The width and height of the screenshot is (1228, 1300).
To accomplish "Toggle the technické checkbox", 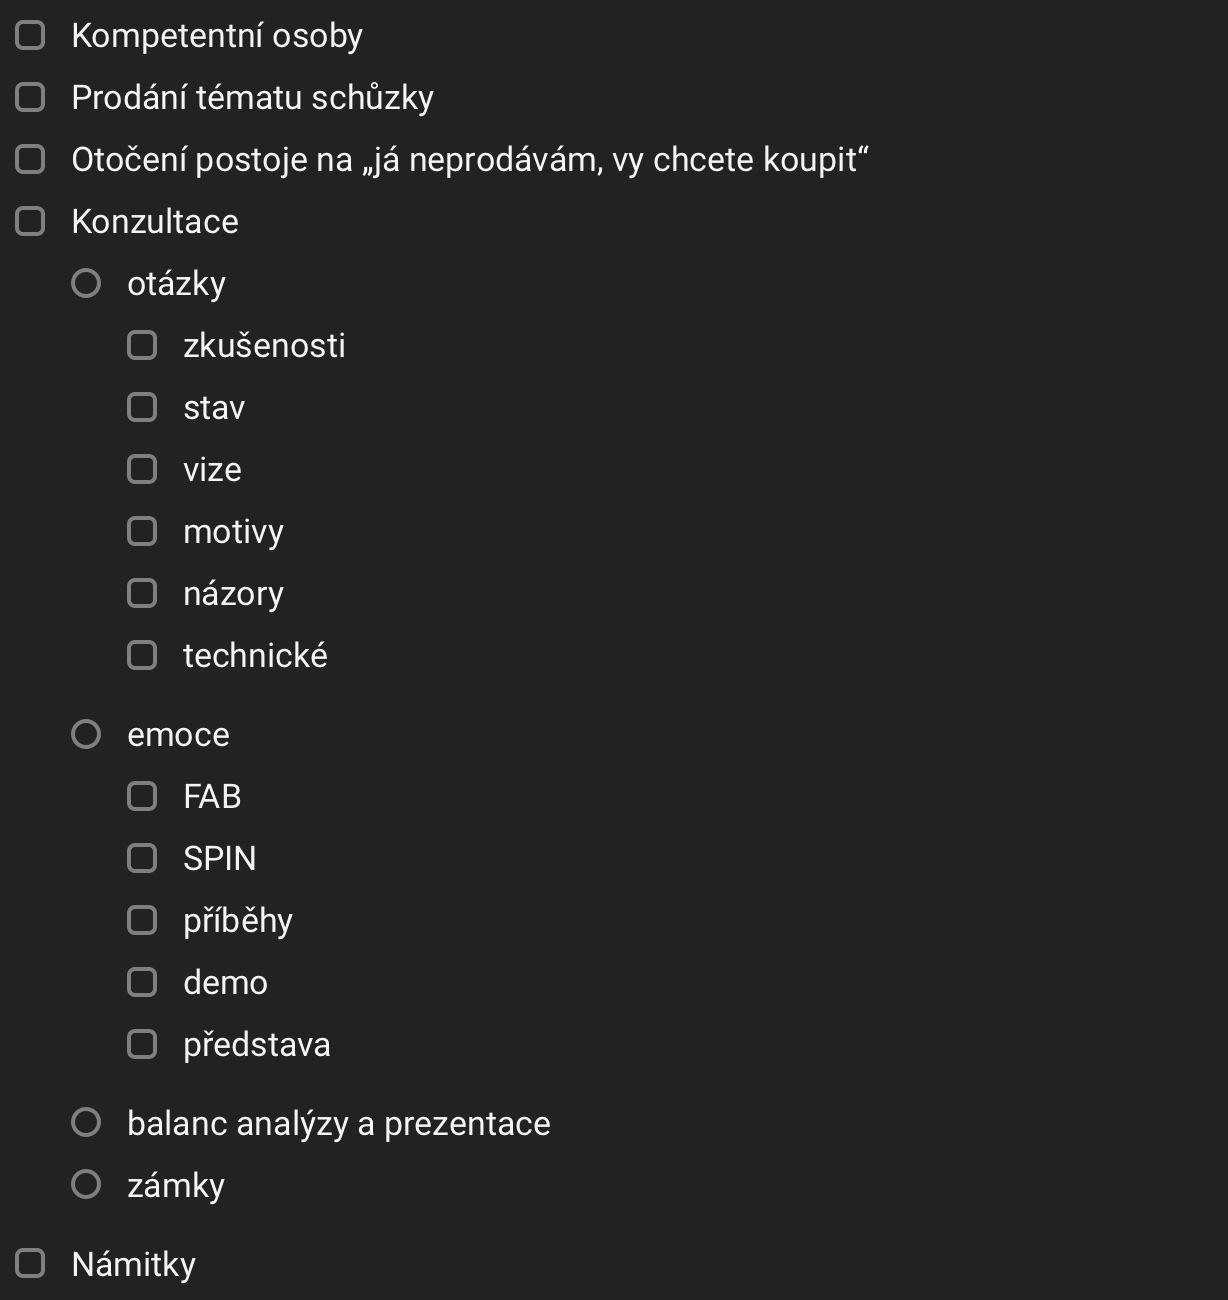I will (142, 655).
